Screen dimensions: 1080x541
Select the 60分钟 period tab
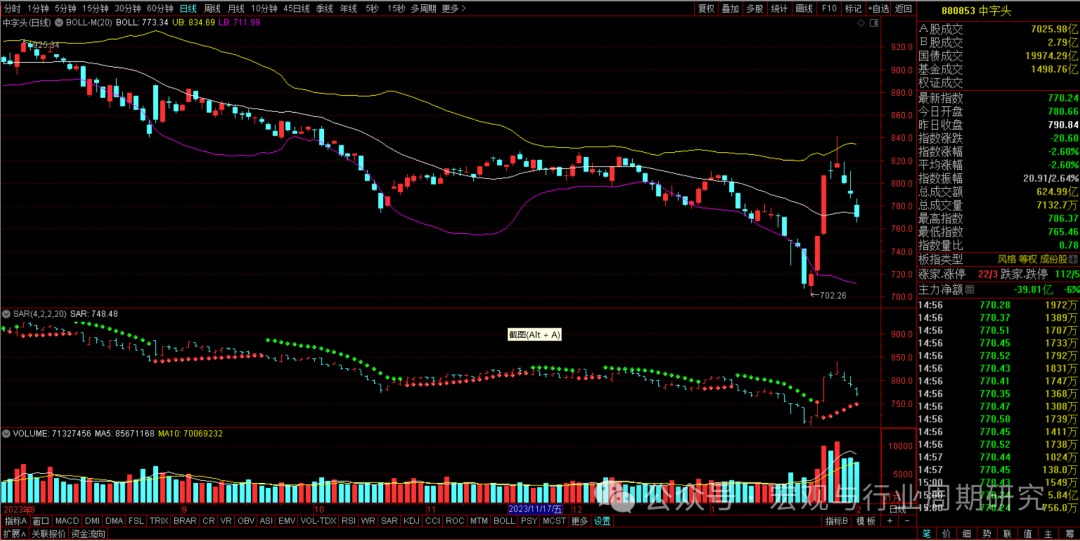[160, 8]
